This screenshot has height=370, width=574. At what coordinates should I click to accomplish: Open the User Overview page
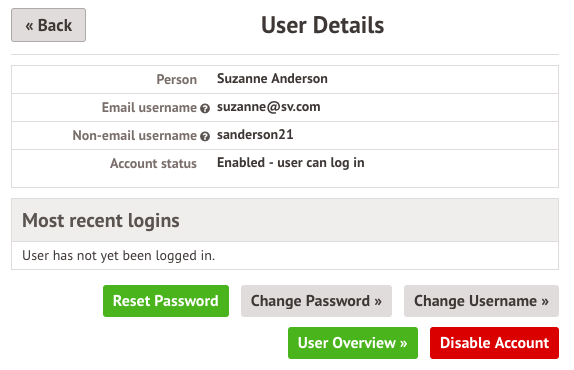[x=353, y=343]
